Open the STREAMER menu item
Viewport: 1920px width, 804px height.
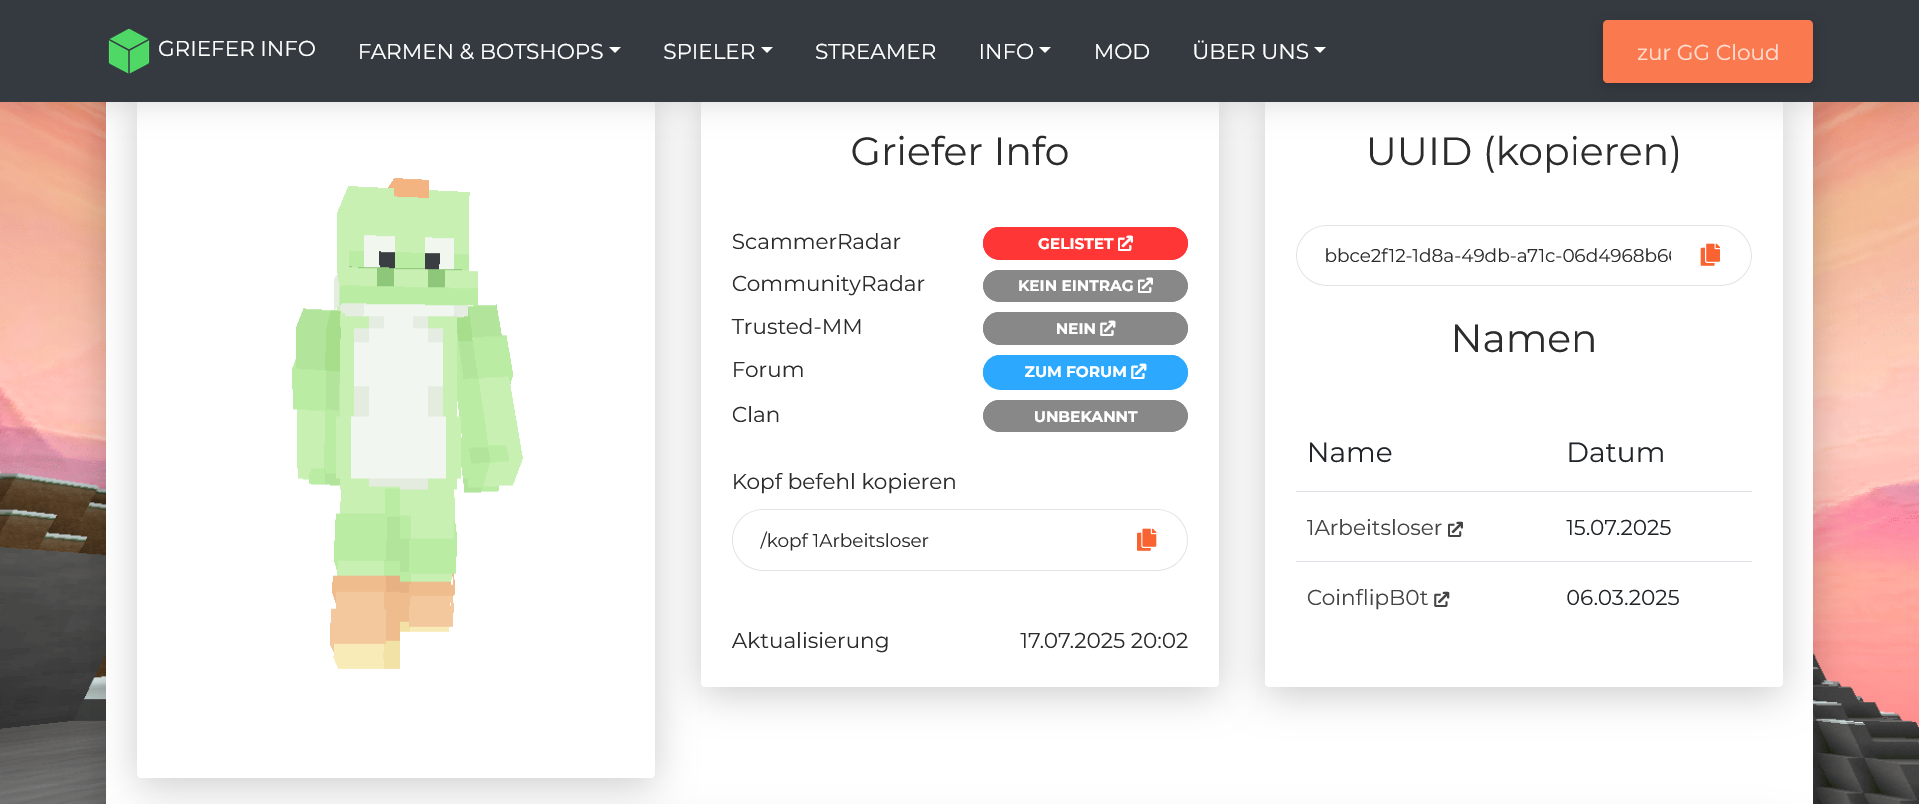[875, 51]
